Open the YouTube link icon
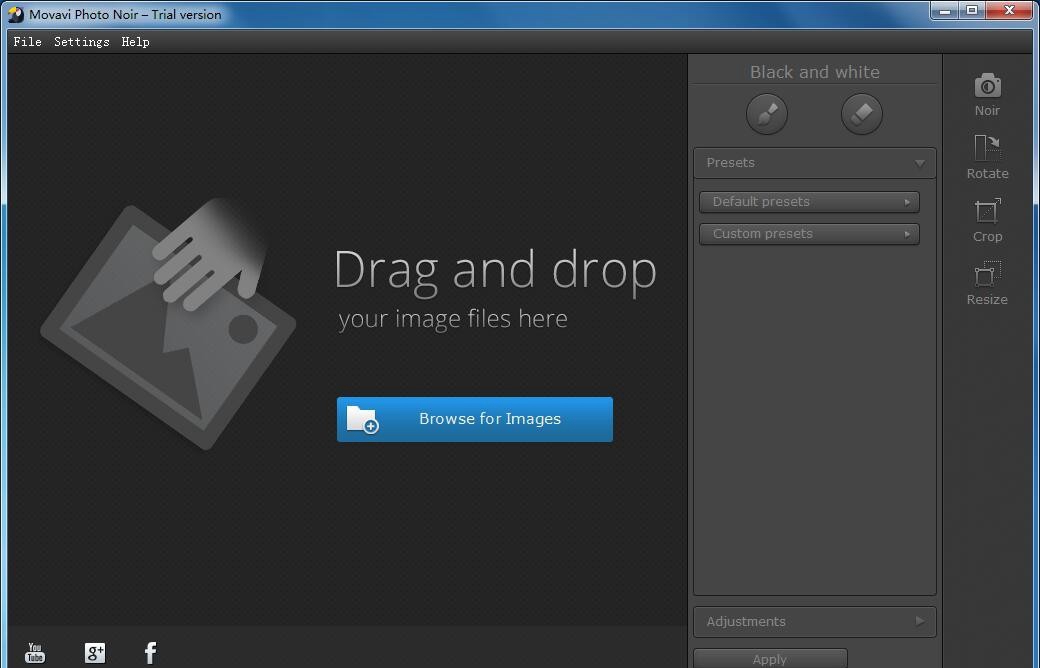This screenshot has height=668, width=1040. [35, 653]
